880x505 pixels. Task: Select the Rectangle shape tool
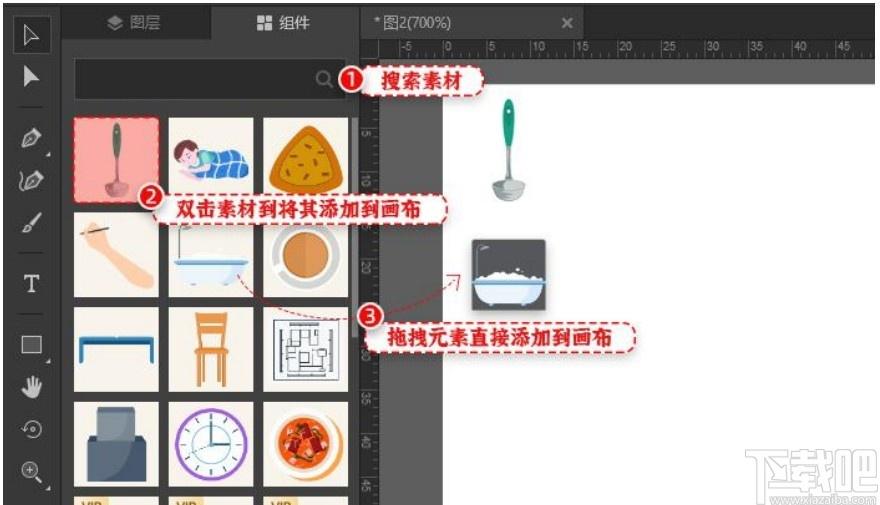click(31, 344)
